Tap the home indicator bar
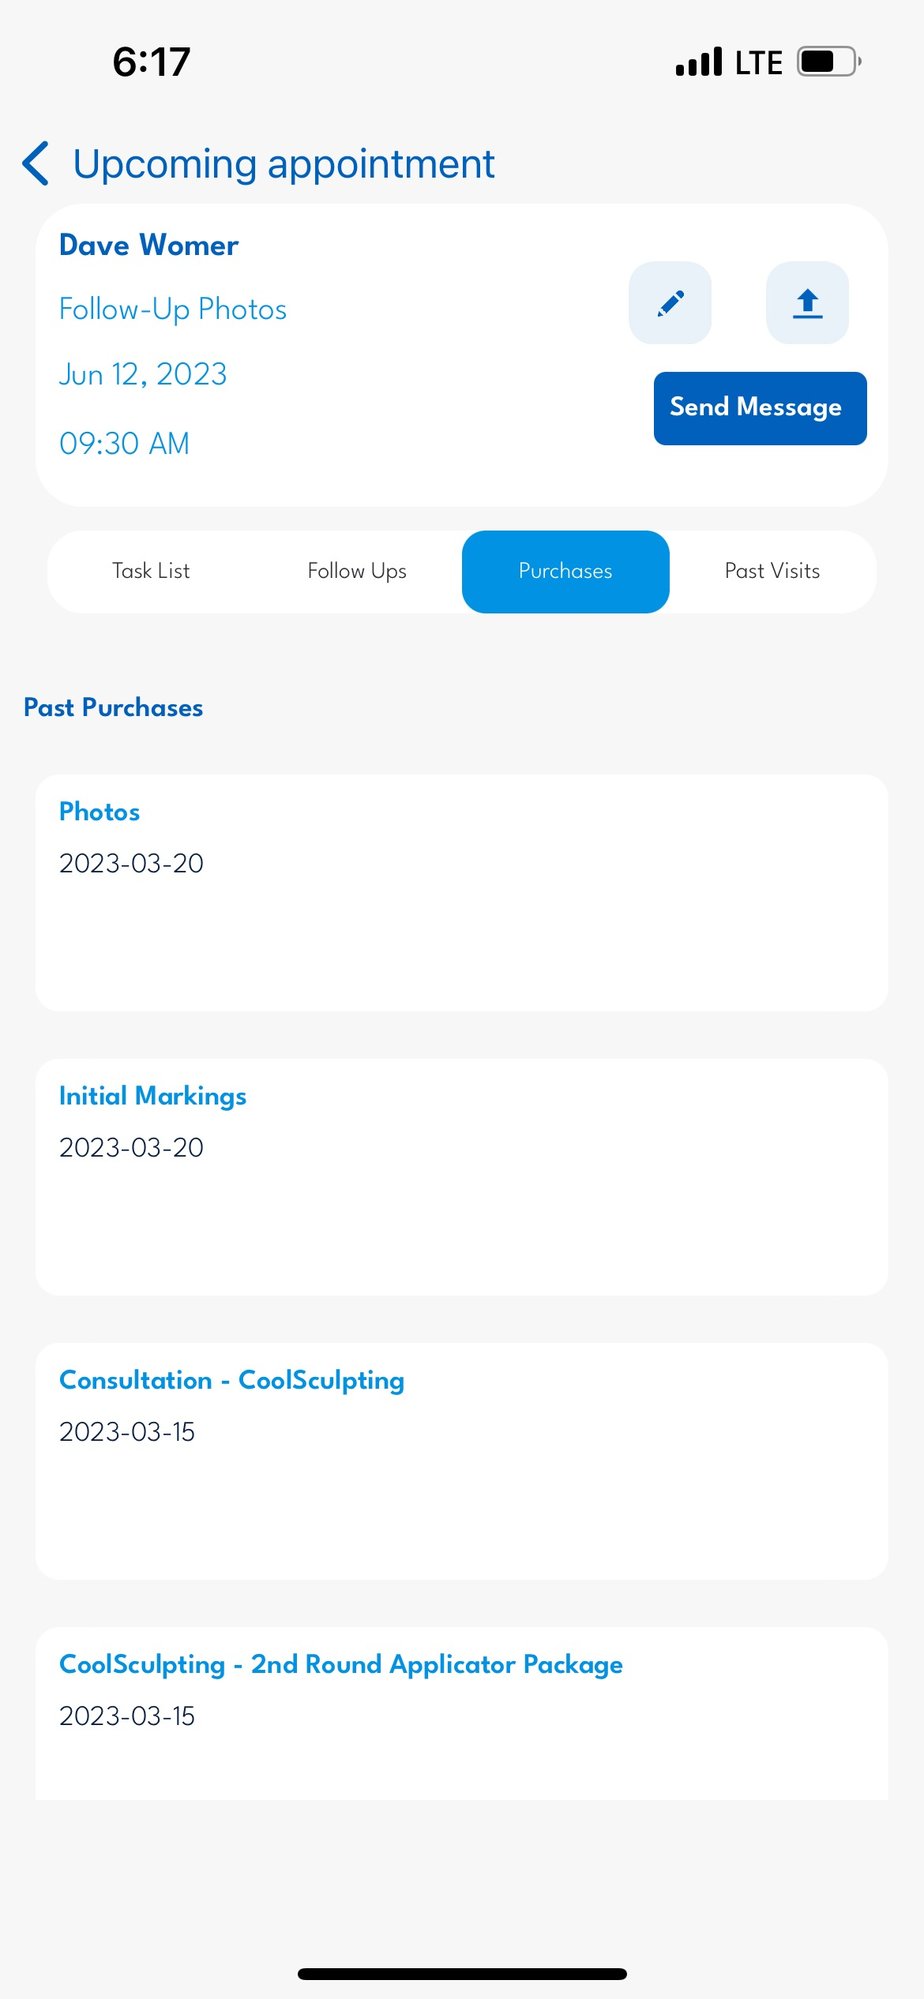 tap(462, 1974)
